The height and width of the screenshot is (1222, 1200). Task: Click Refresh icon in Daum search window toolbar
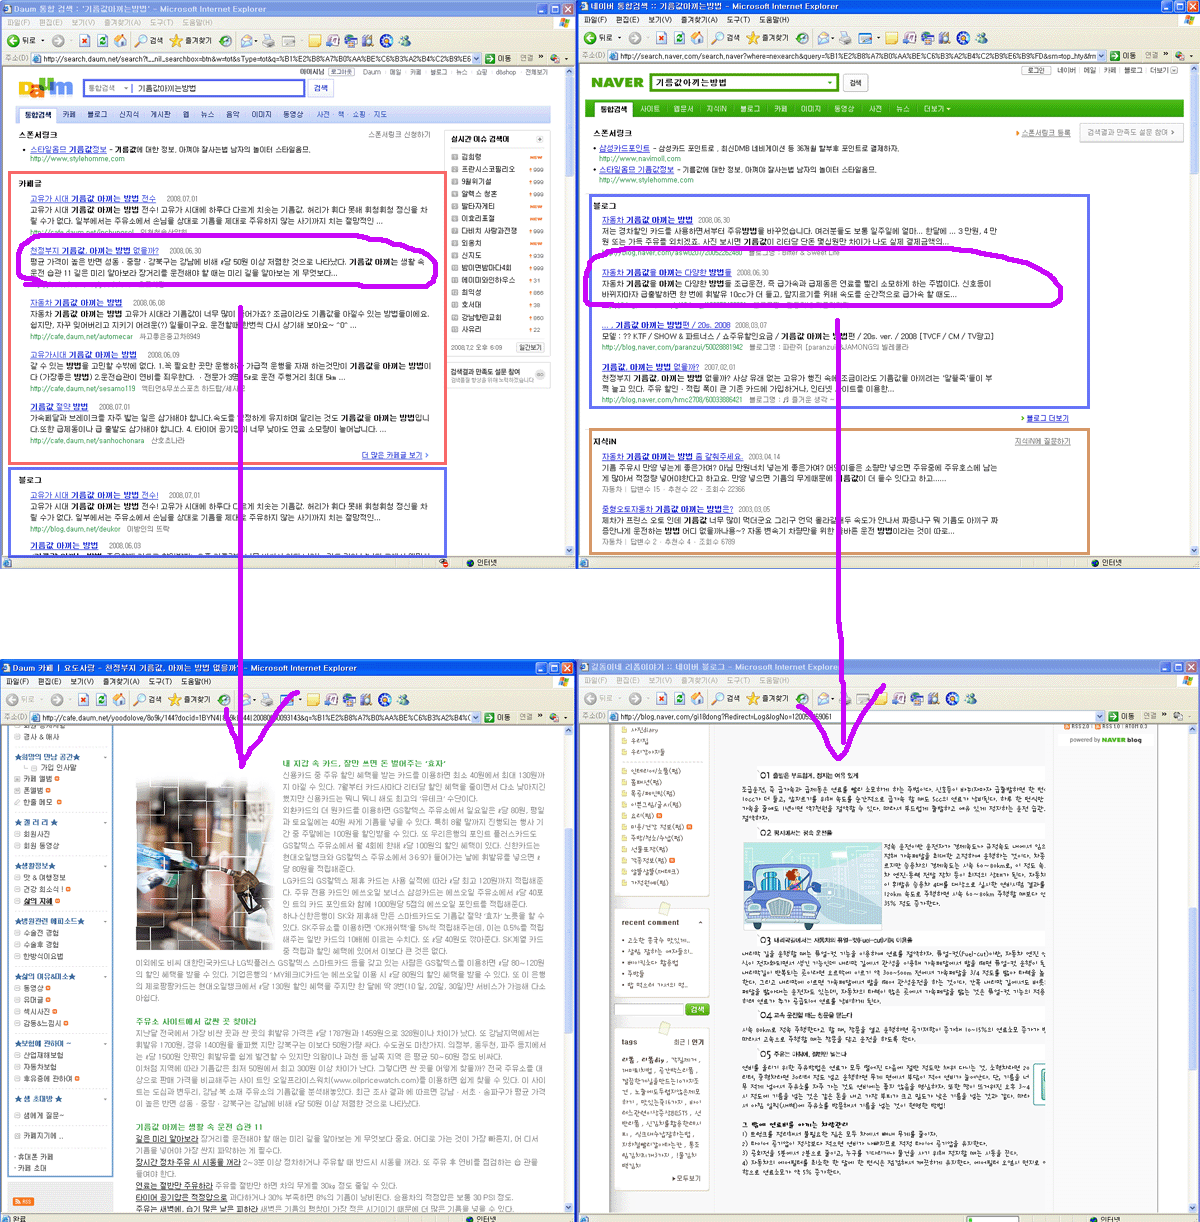point(103,41)
